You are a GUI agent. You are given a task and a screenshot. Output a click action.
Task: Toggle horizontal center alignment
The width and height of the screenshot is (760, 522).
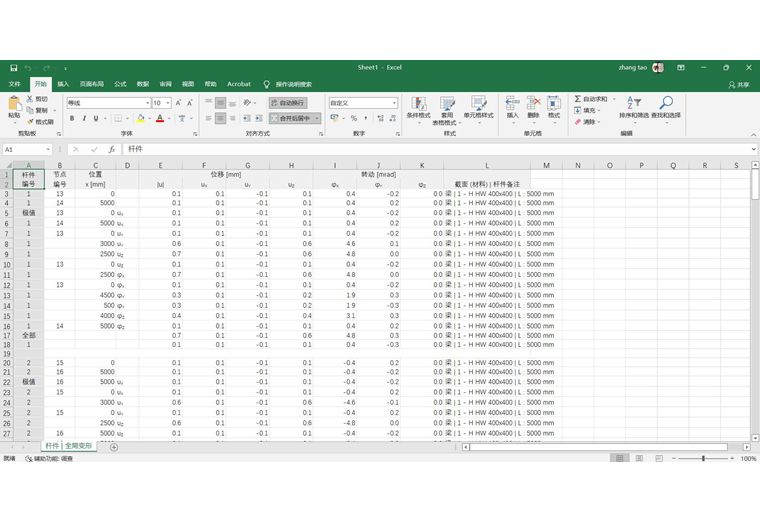[221, 118]
